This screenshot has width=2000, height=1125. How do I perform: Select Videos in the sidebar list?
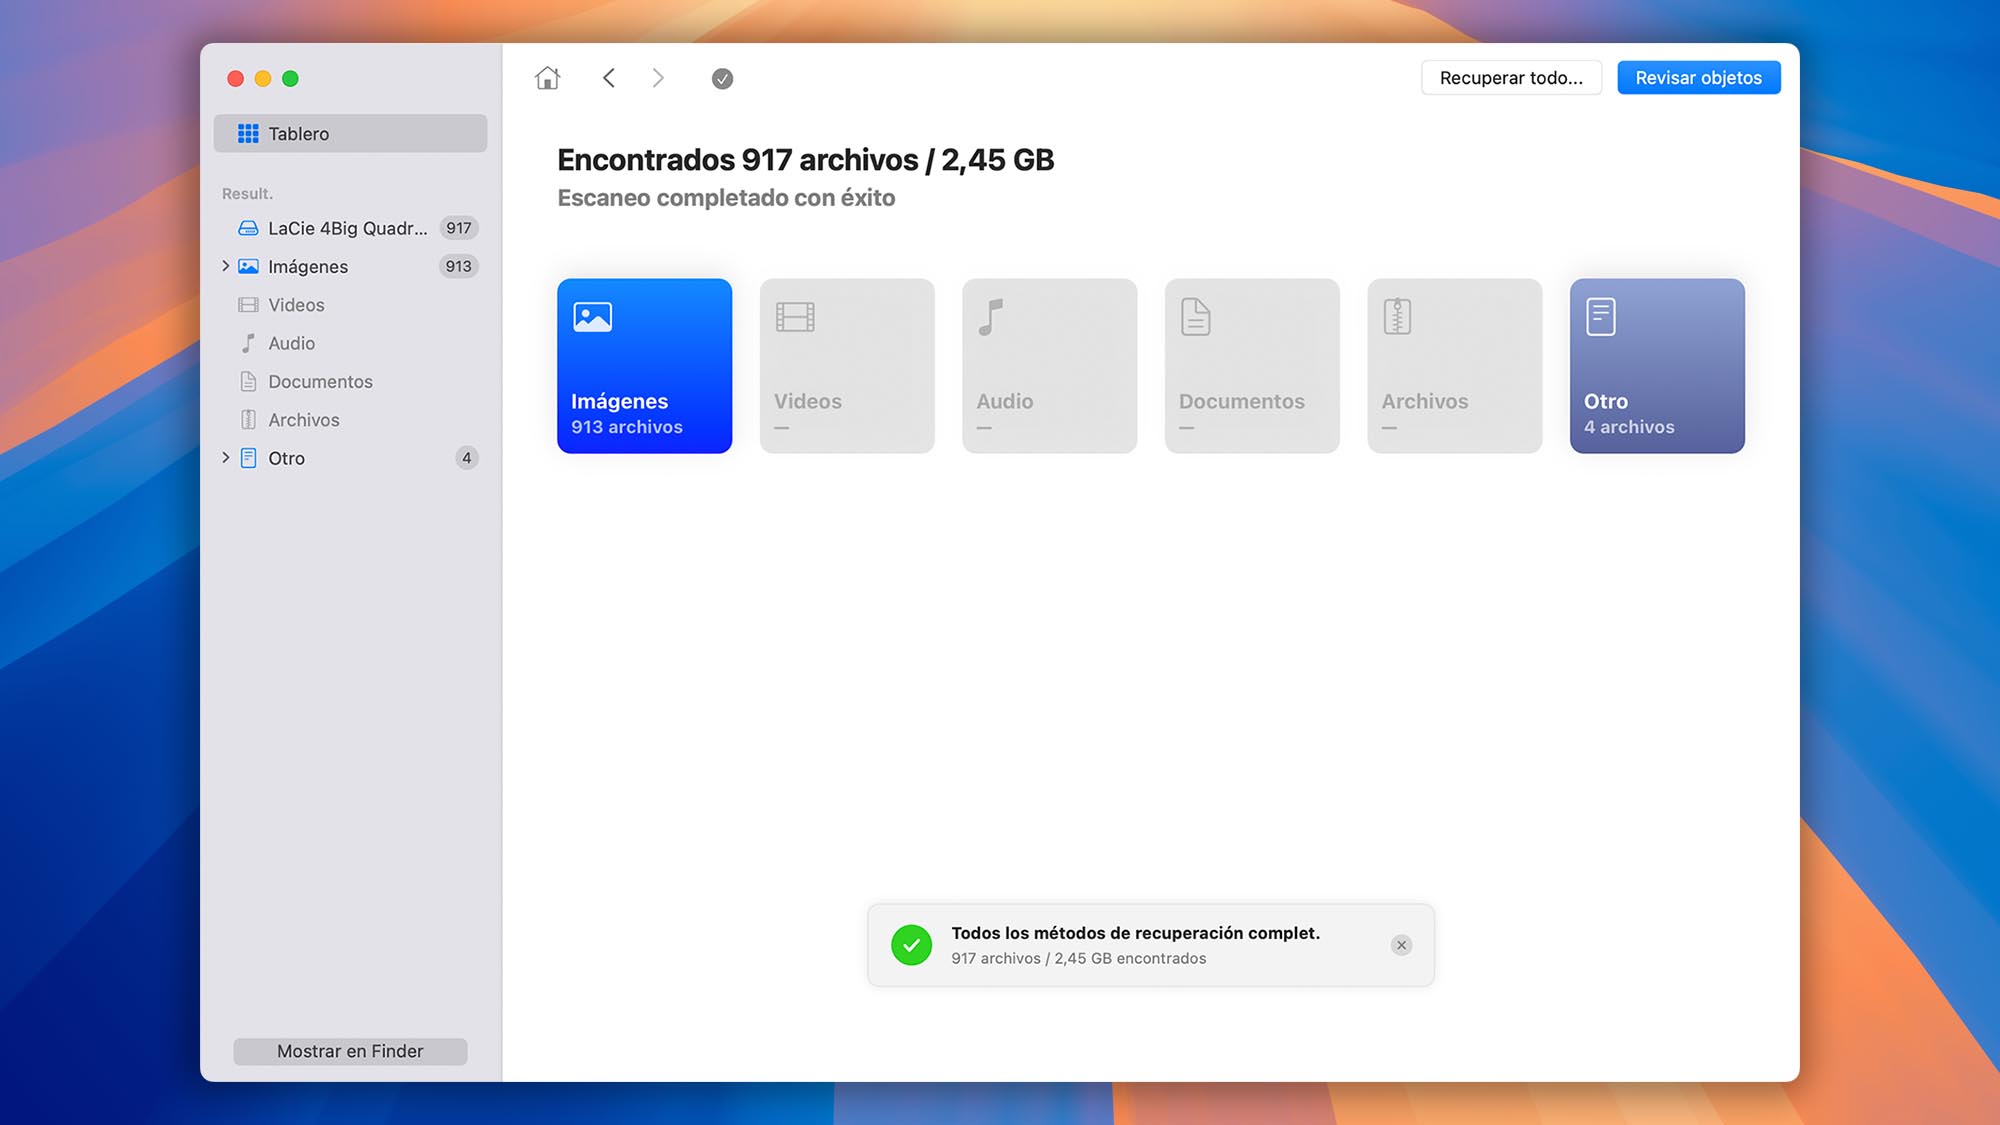point(350,305)
